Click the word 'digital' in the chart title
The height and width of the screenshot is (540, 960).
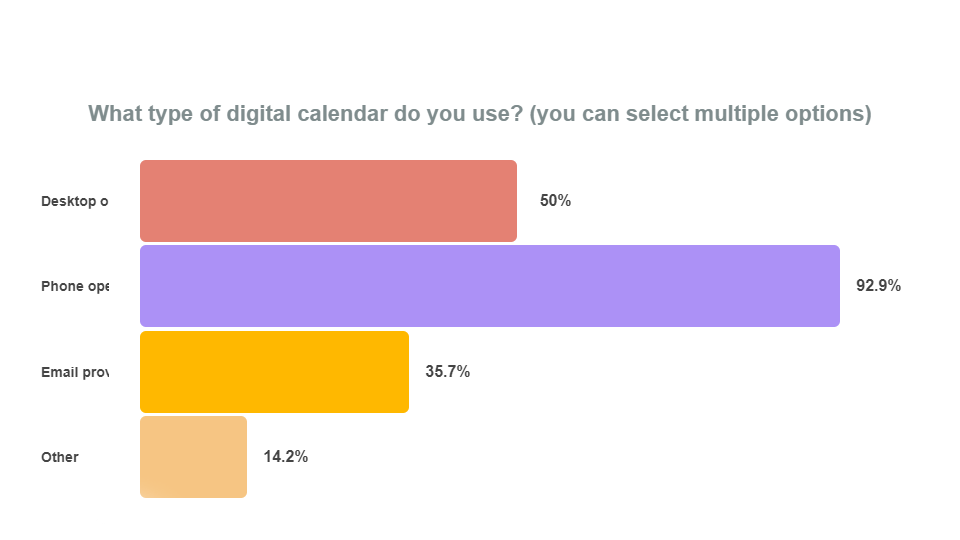coord(258,114)
